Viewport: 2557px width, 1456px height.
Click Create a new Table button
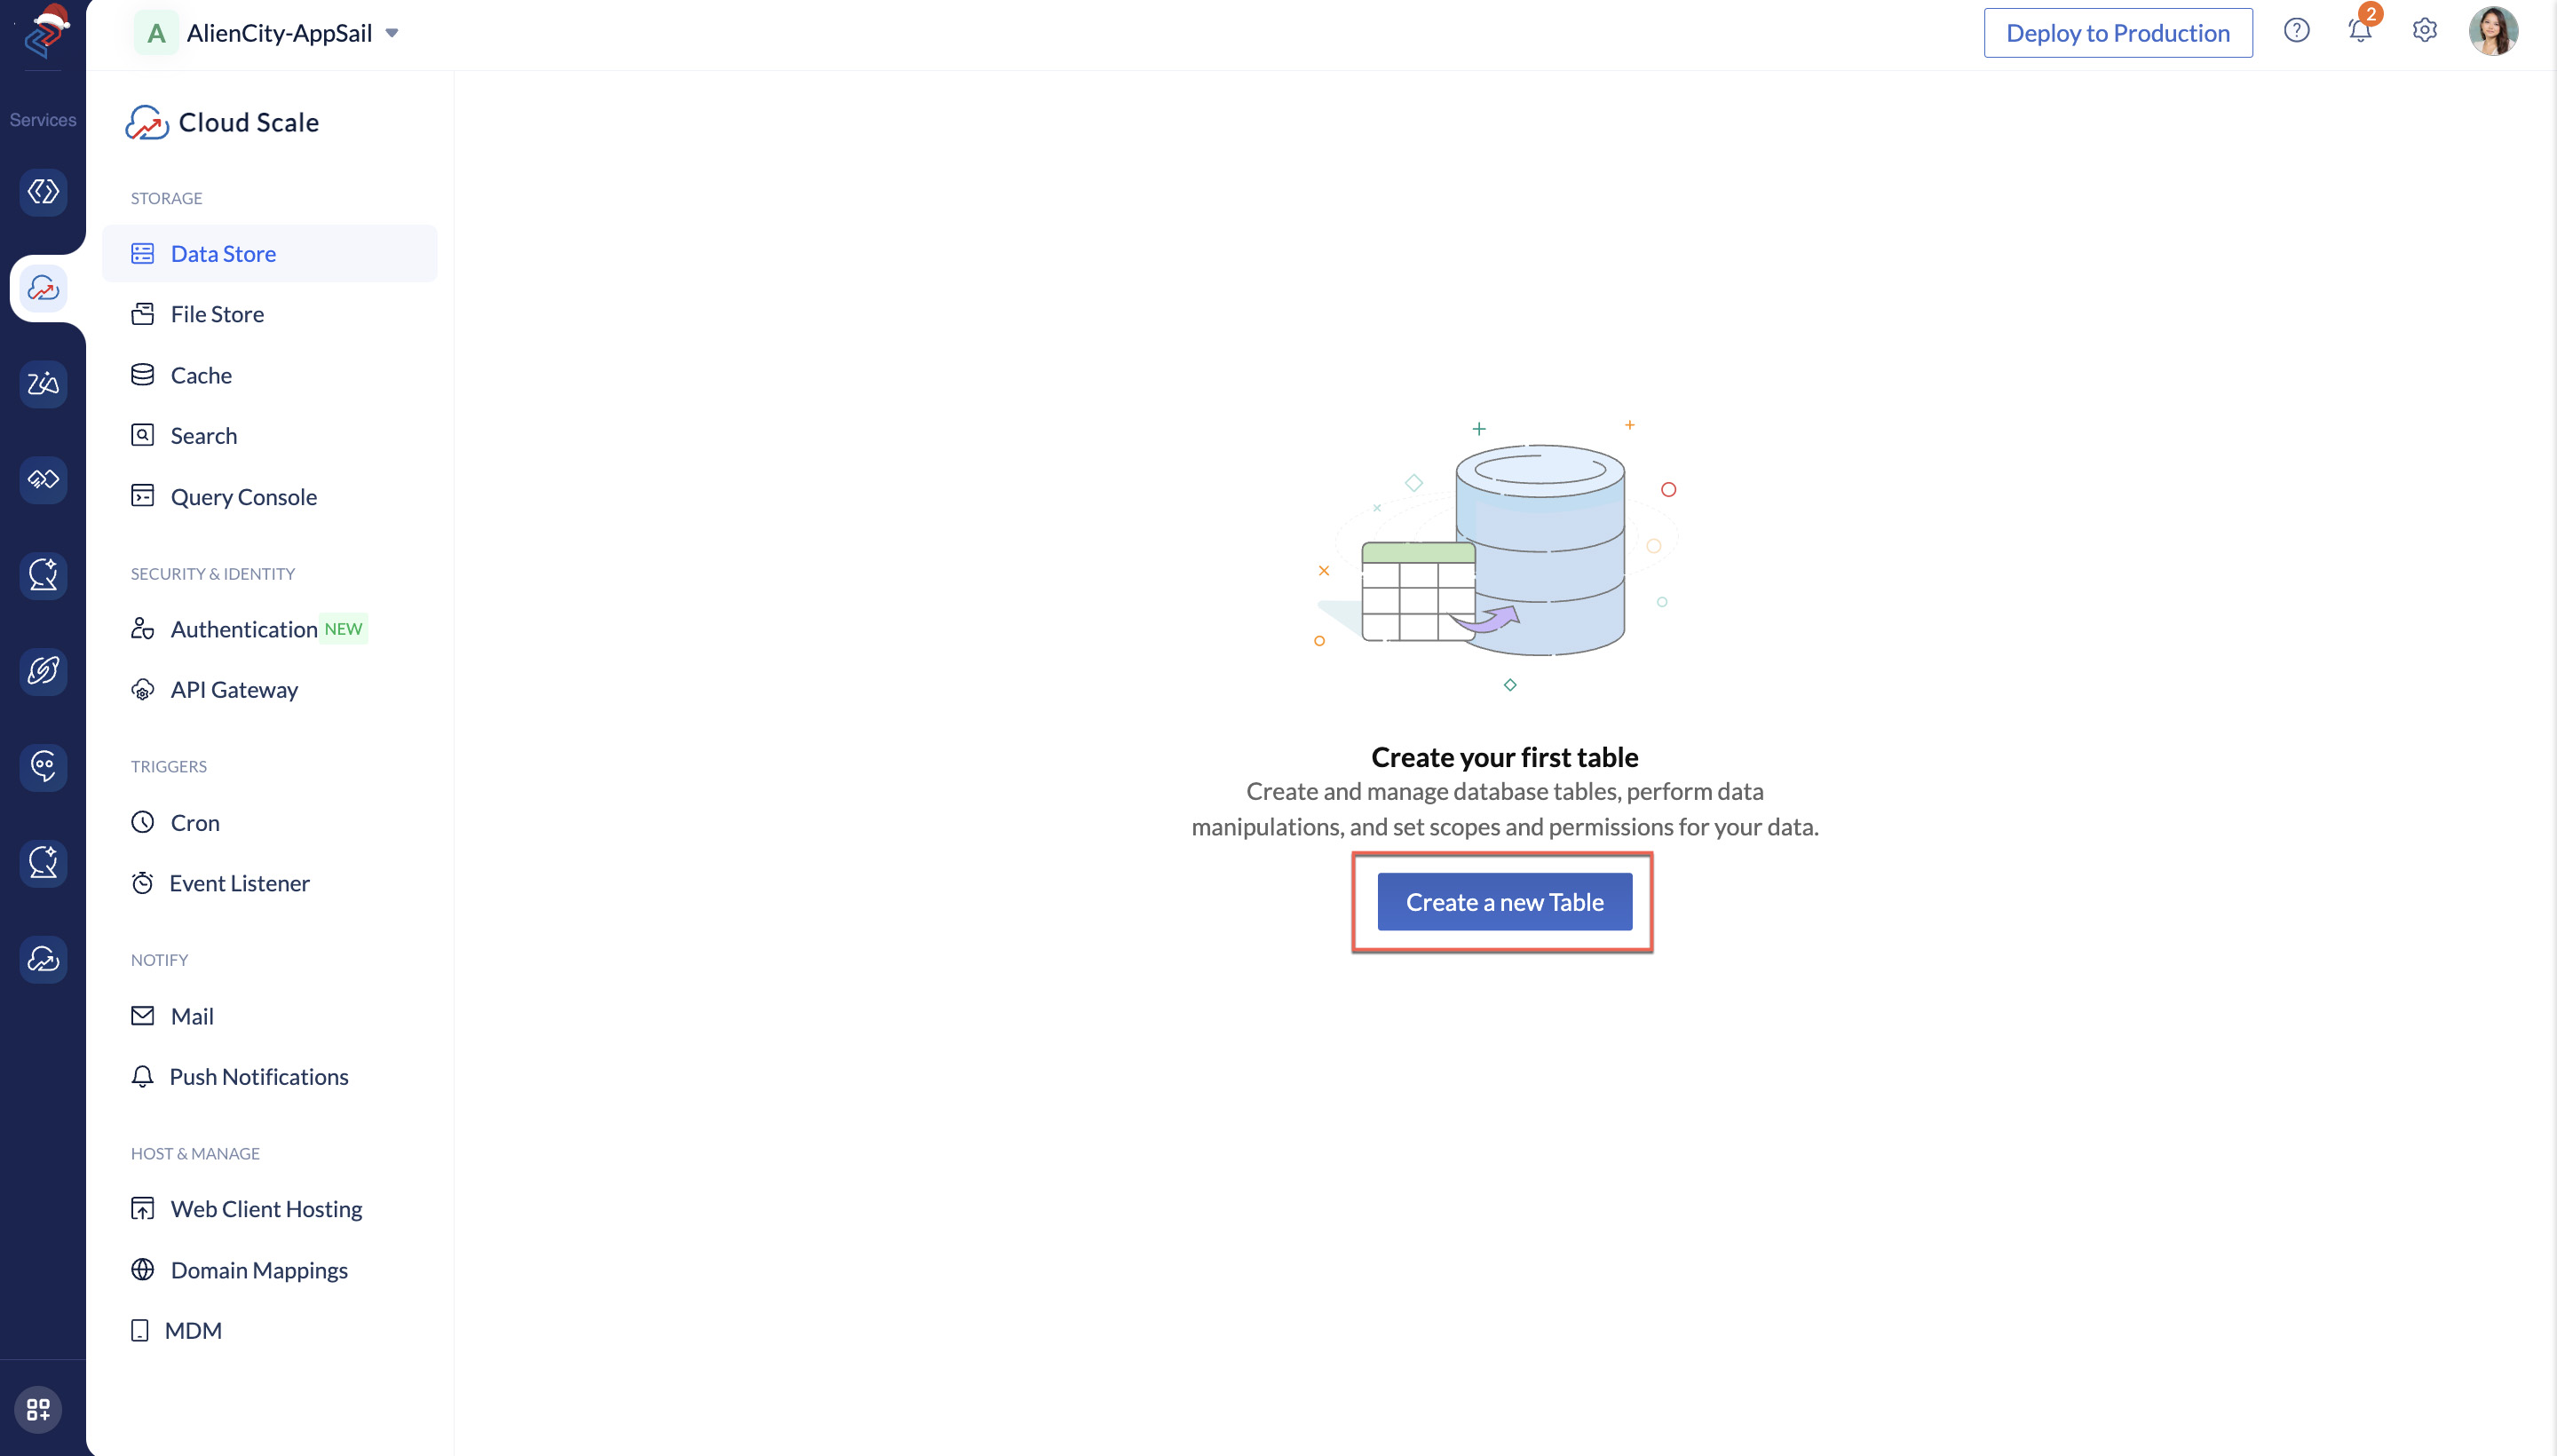pyautogui.click(x=1505, y=901)
